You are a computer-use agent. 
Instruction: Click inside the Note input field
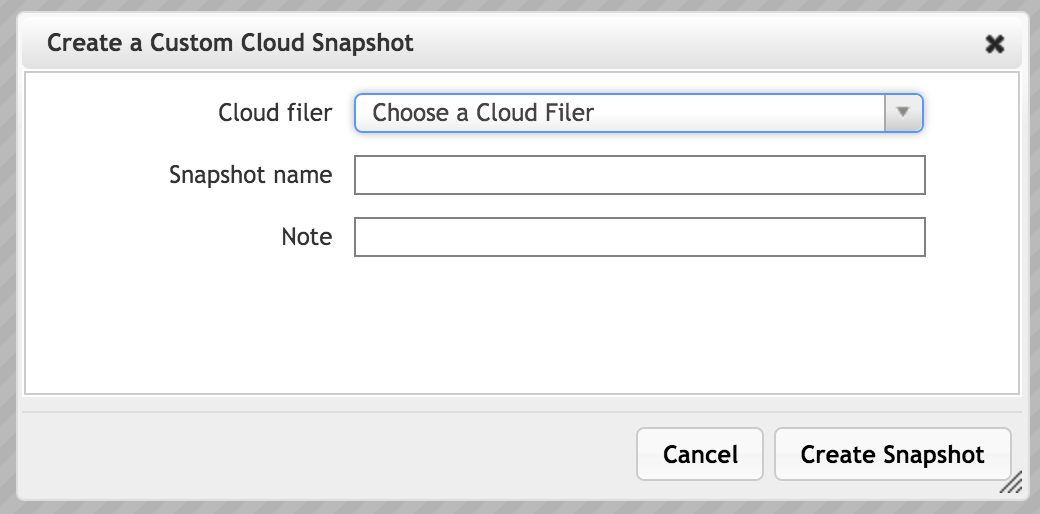tap(639, 237)
